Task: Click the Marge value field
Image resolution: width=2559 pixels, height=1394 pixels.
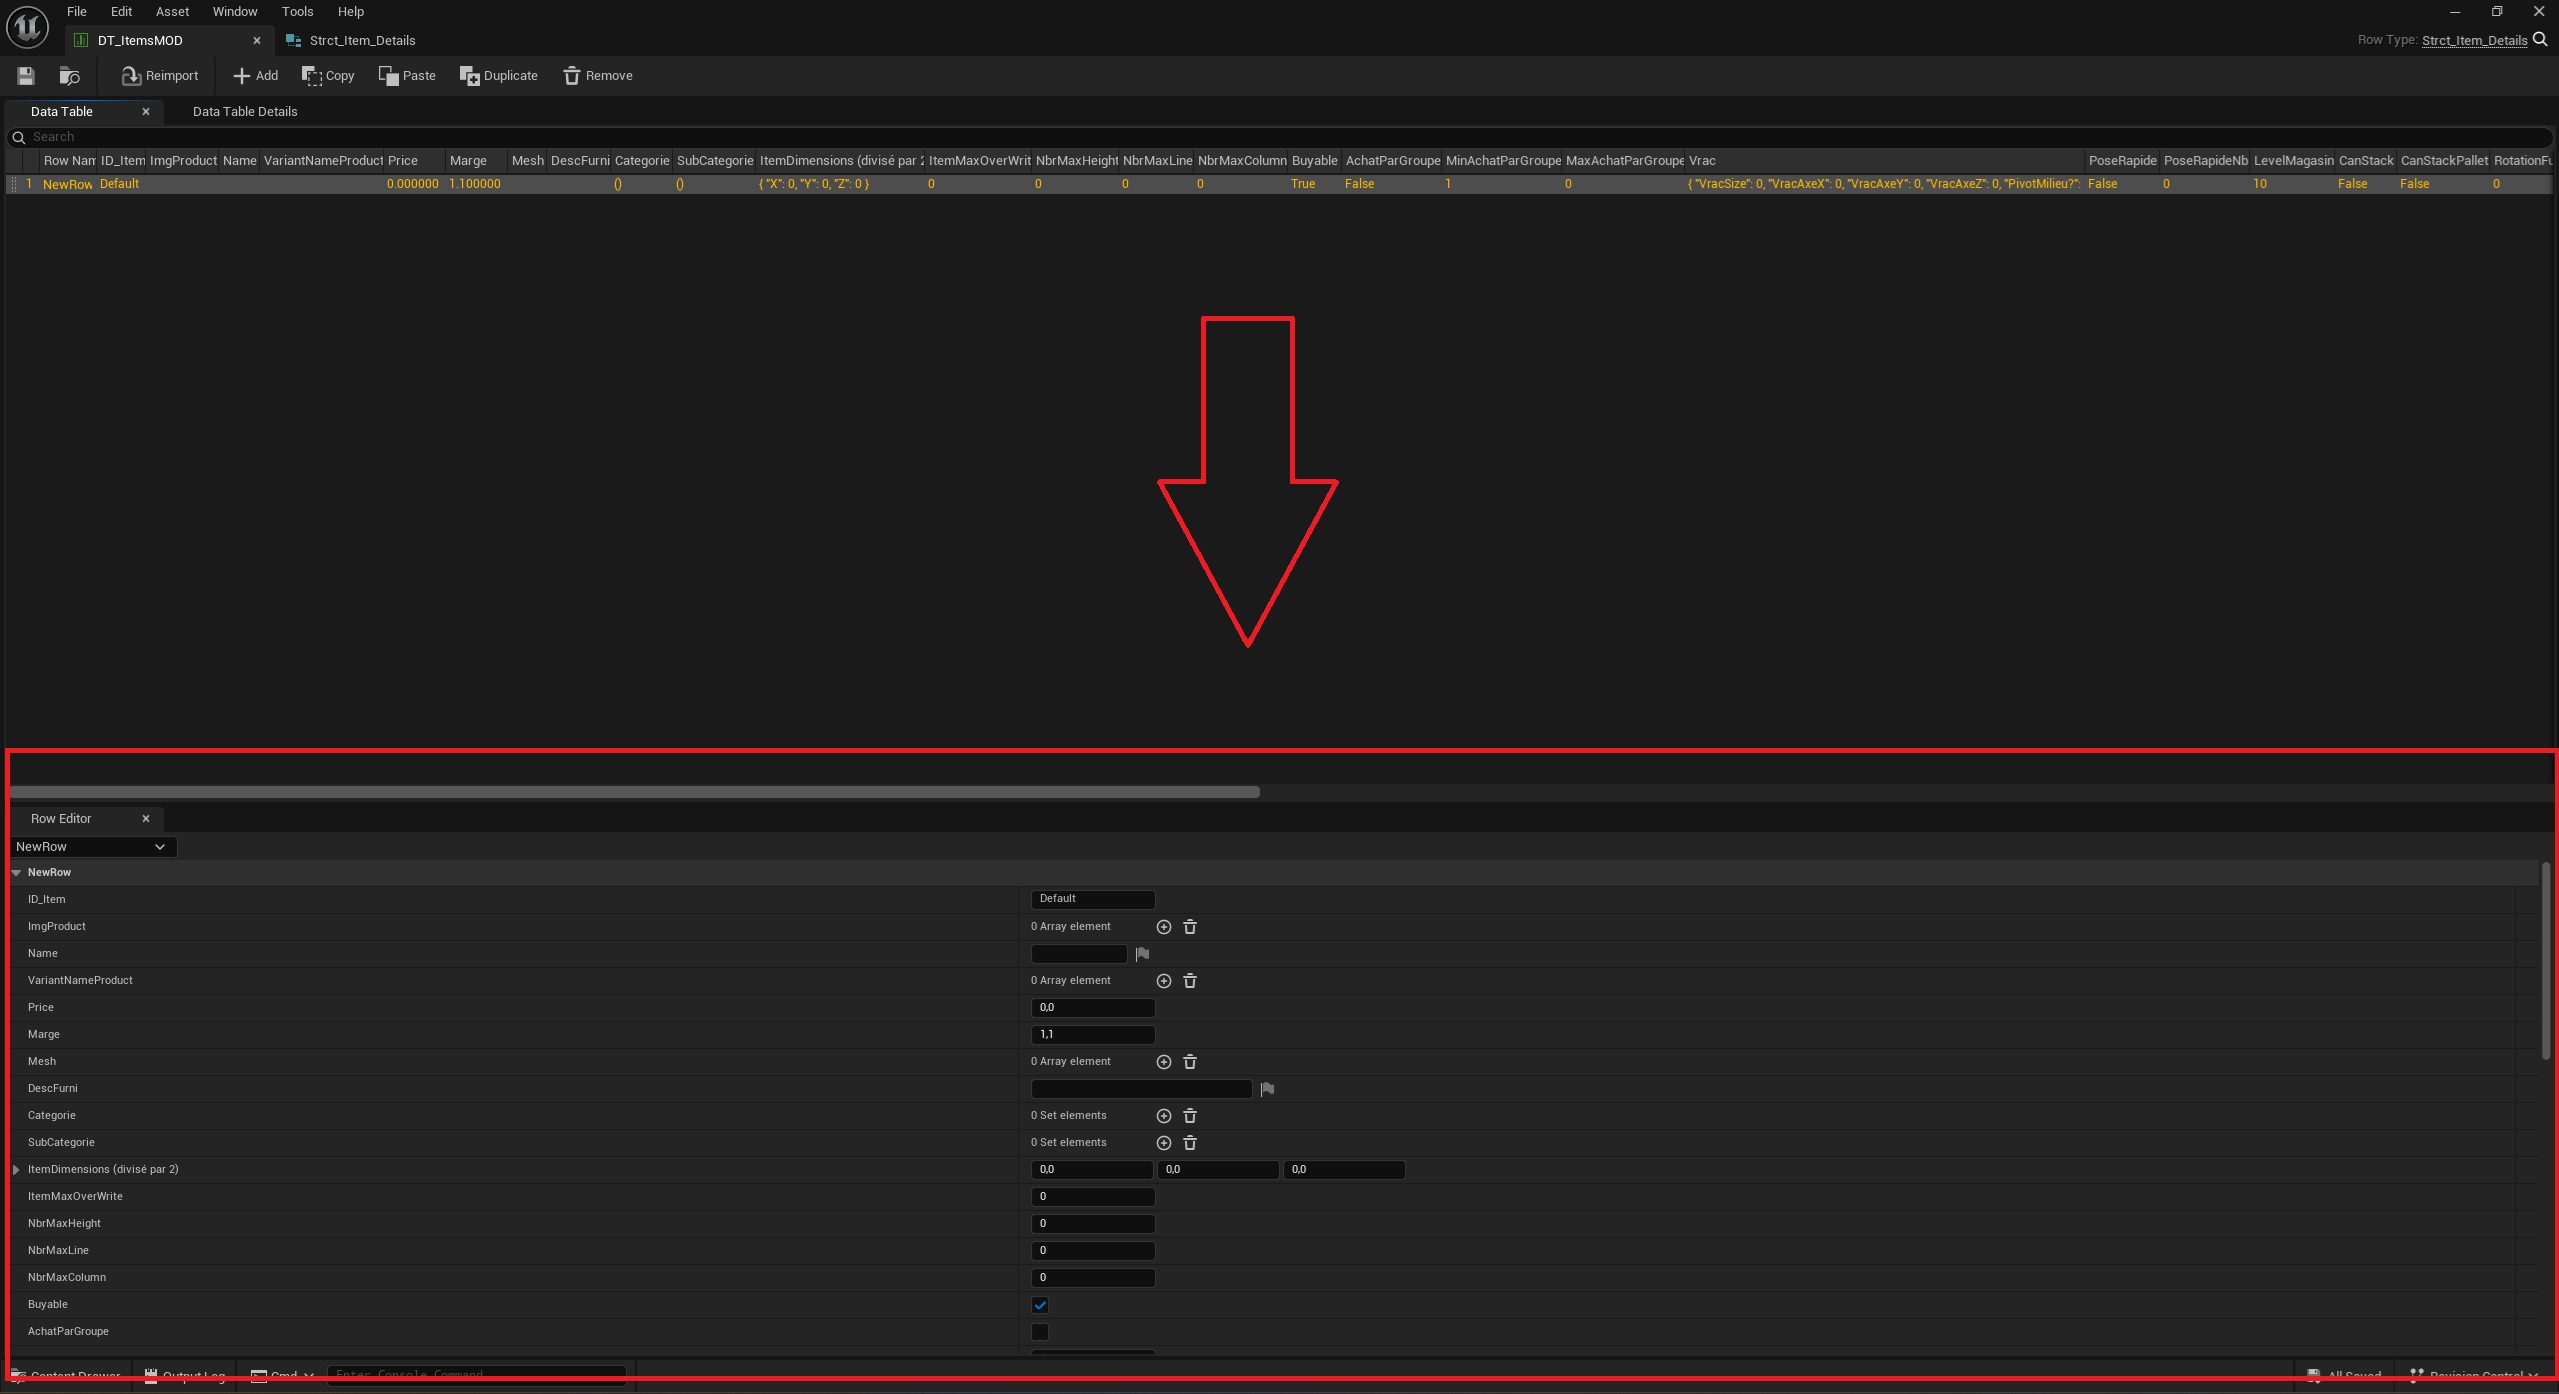Action: [1093, 1035]
